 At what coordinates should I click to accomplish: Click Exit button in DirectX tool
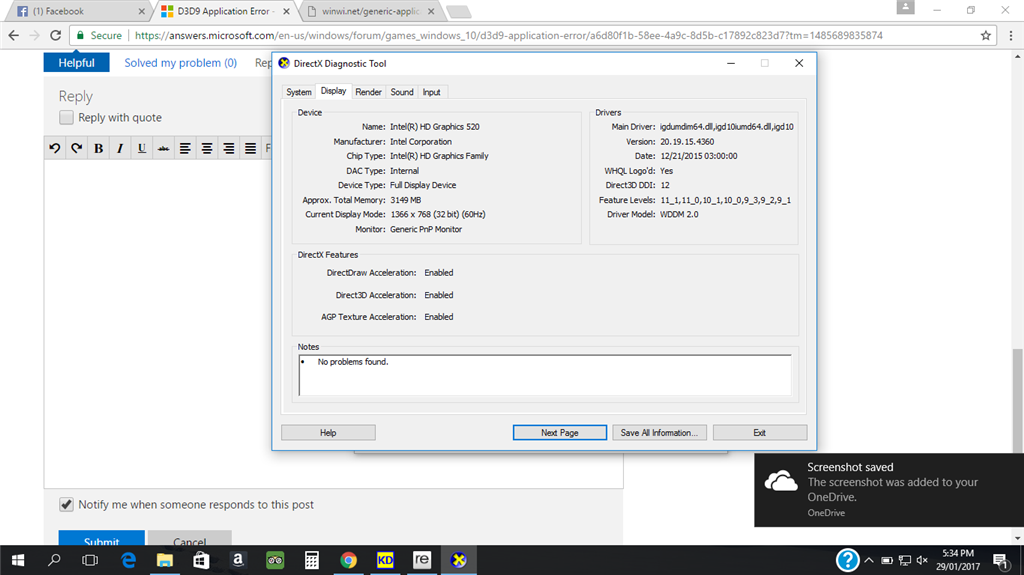tap(760, 433)
